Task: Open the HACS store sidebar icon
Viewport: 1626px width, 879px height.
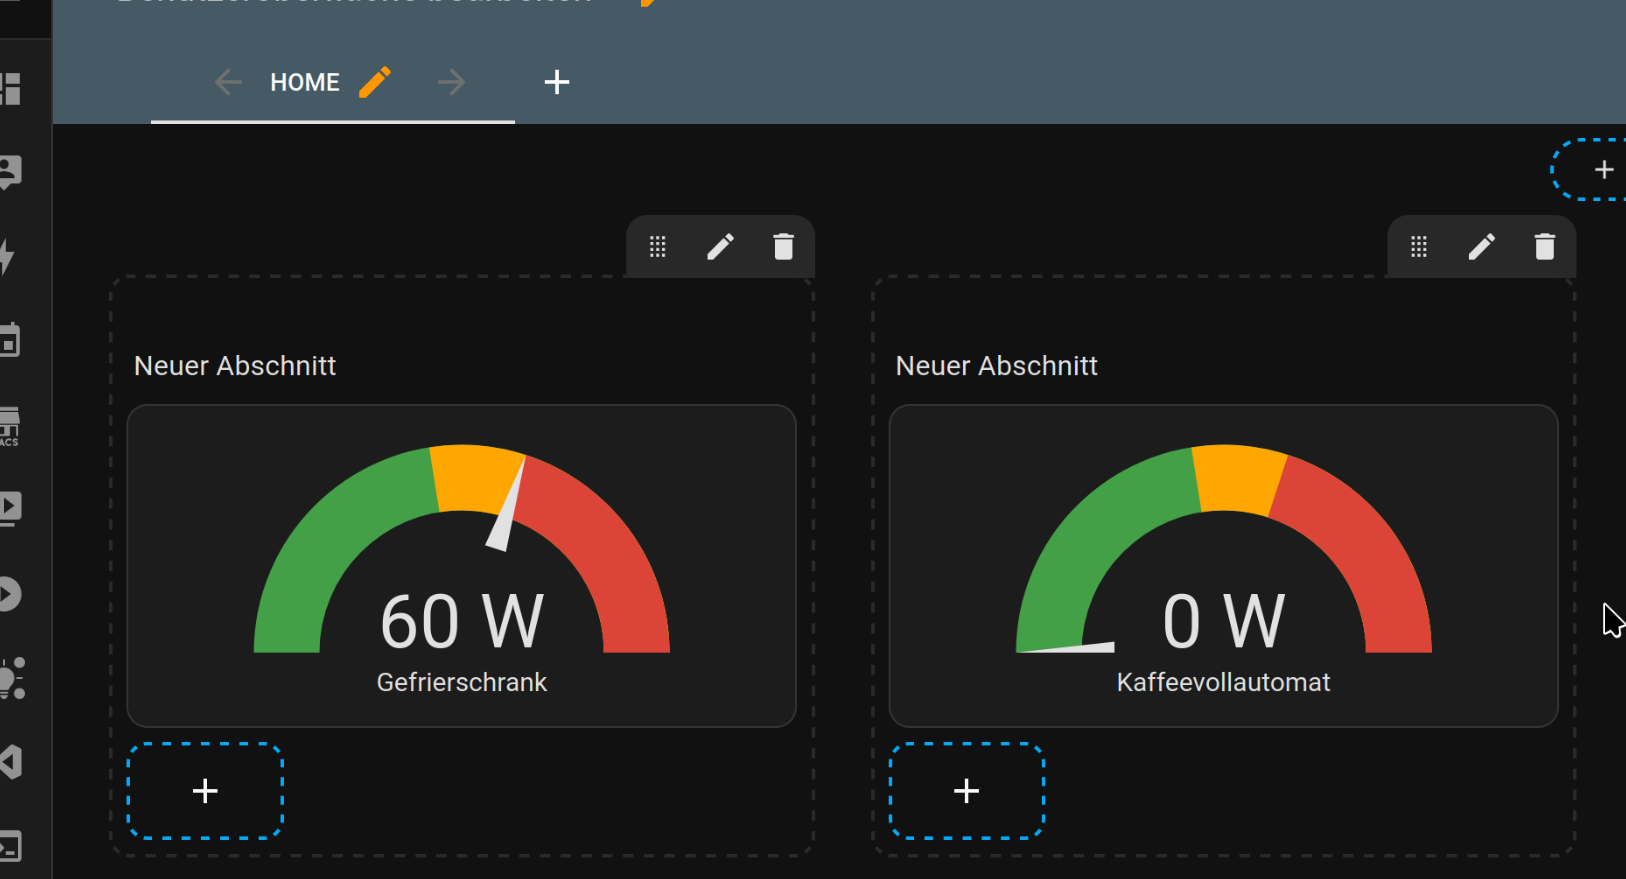Action: coord(9,426)
